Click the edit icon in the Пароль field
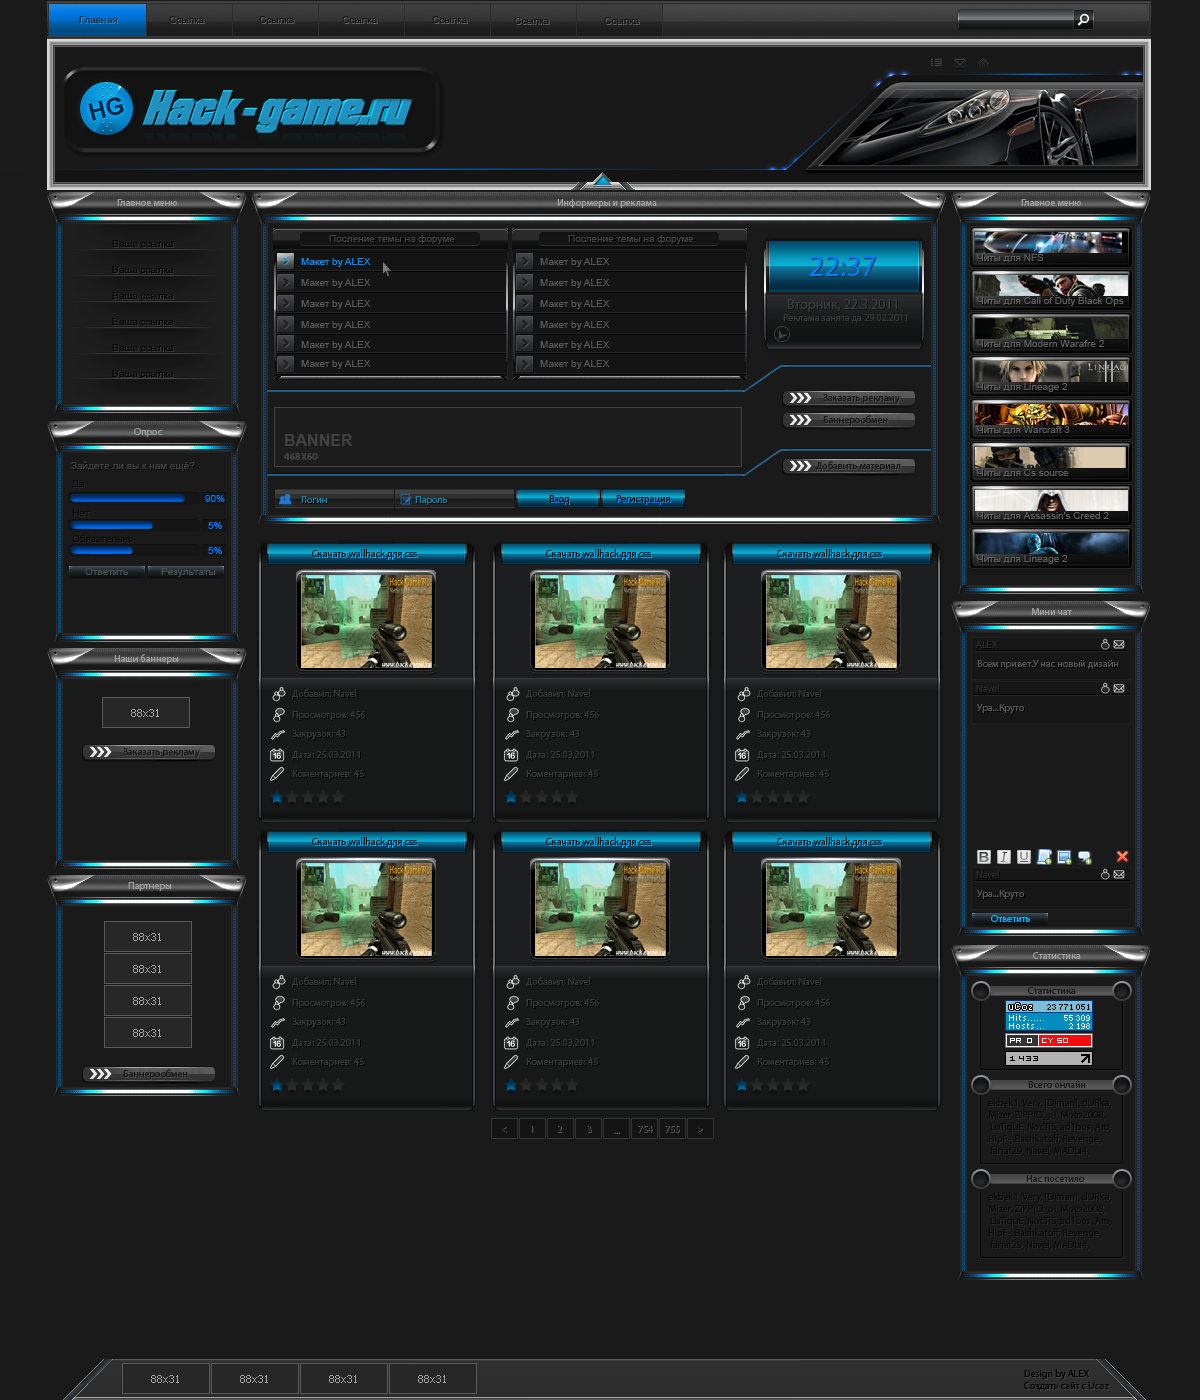Screen dimensions: 1200x1400 (x=404, y=498)
